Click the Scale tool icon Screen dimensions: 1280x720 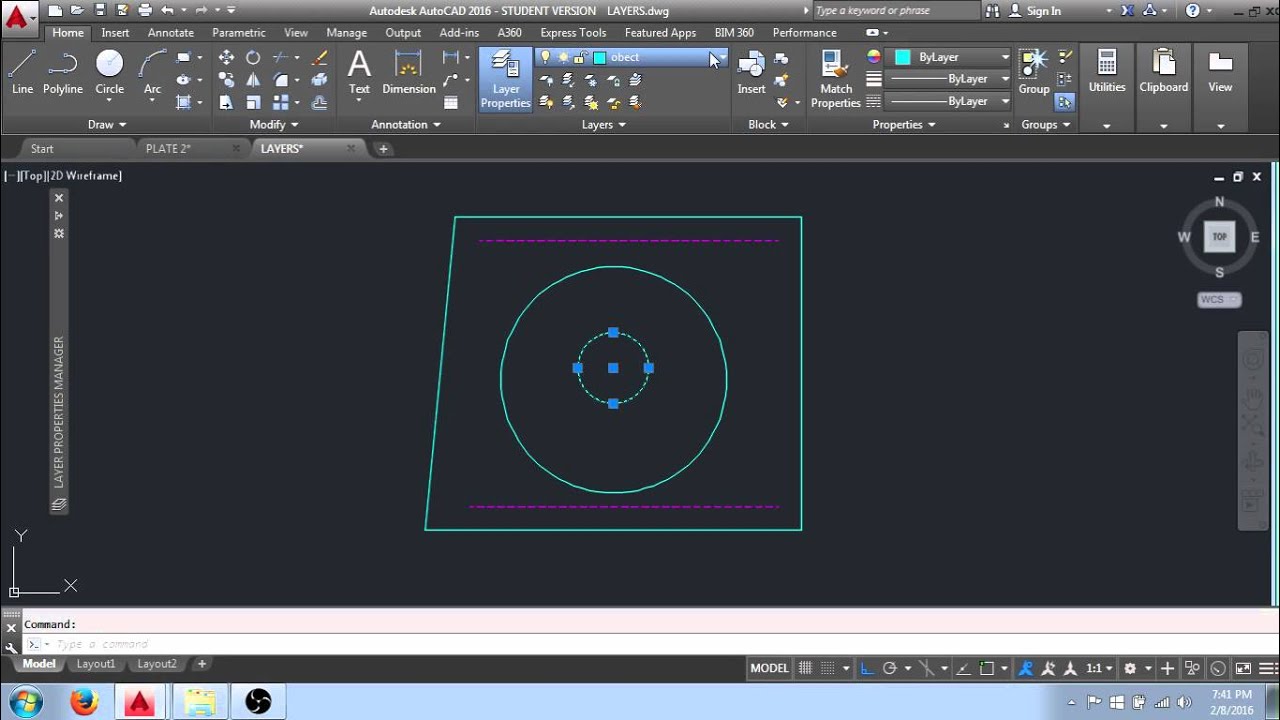click(x=253, y=102)
